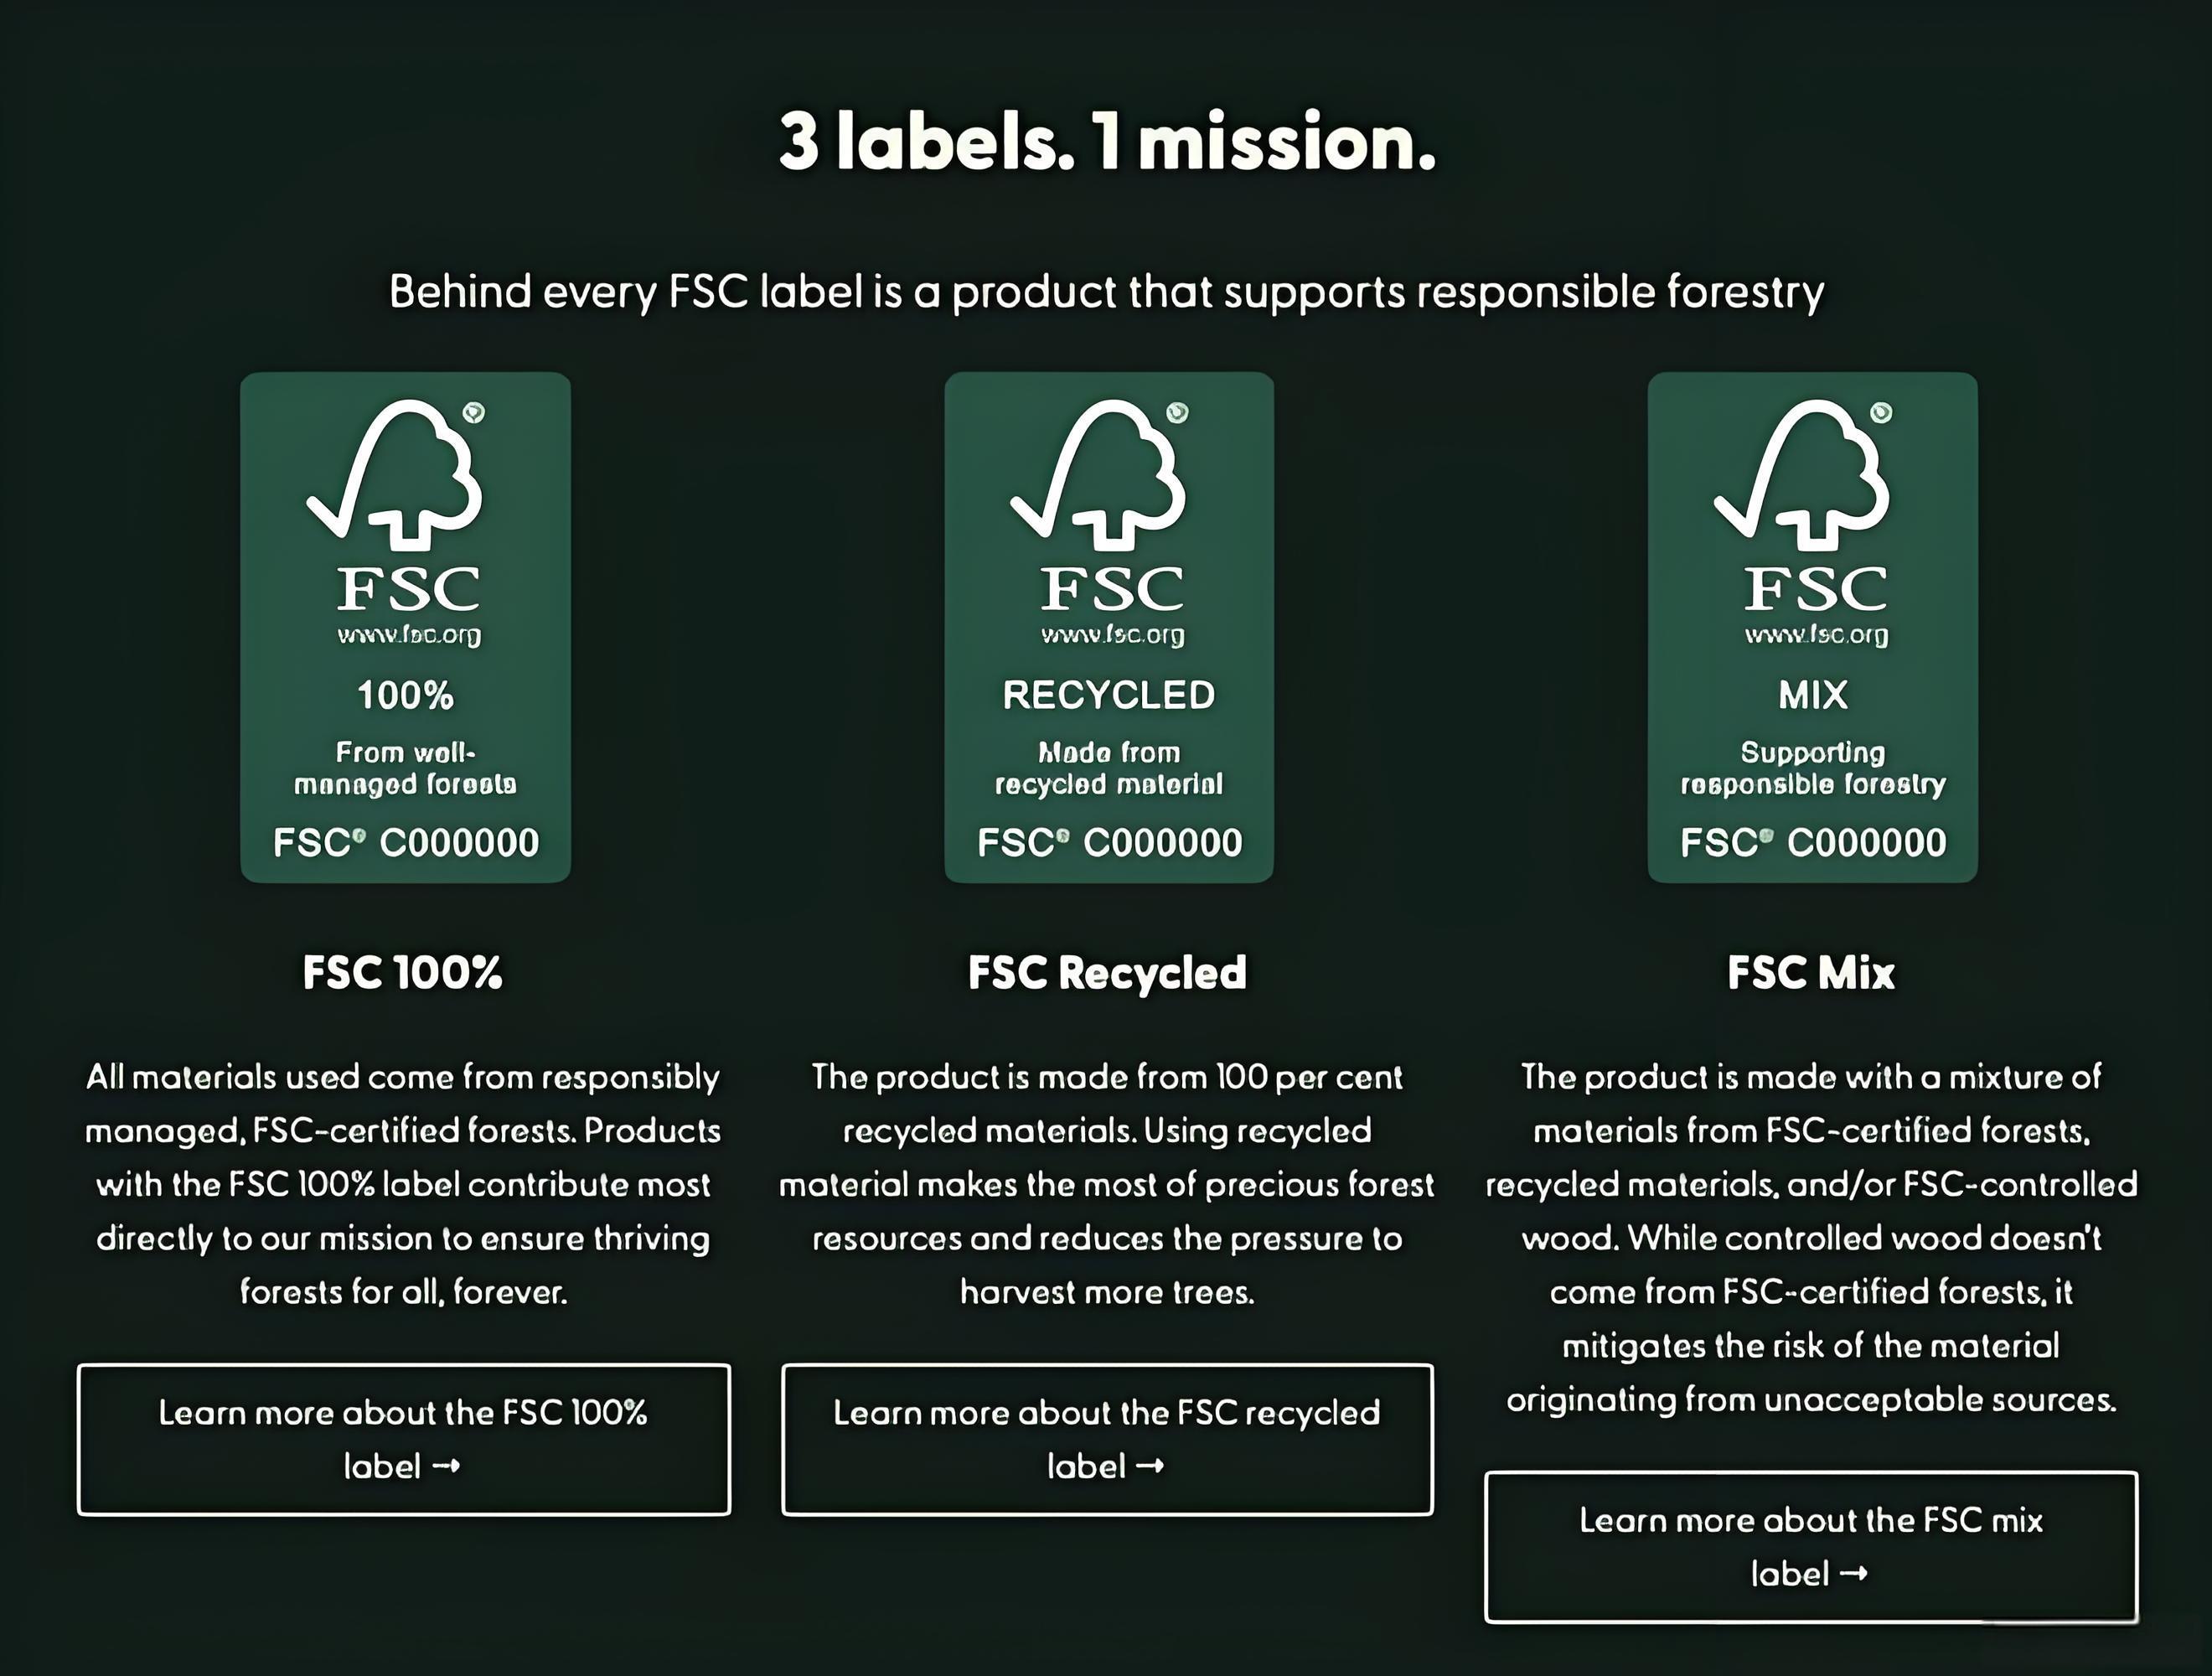Click the 'FSC 100%' column heading
Screen dimensions: 2212x1676
(403, 973)
